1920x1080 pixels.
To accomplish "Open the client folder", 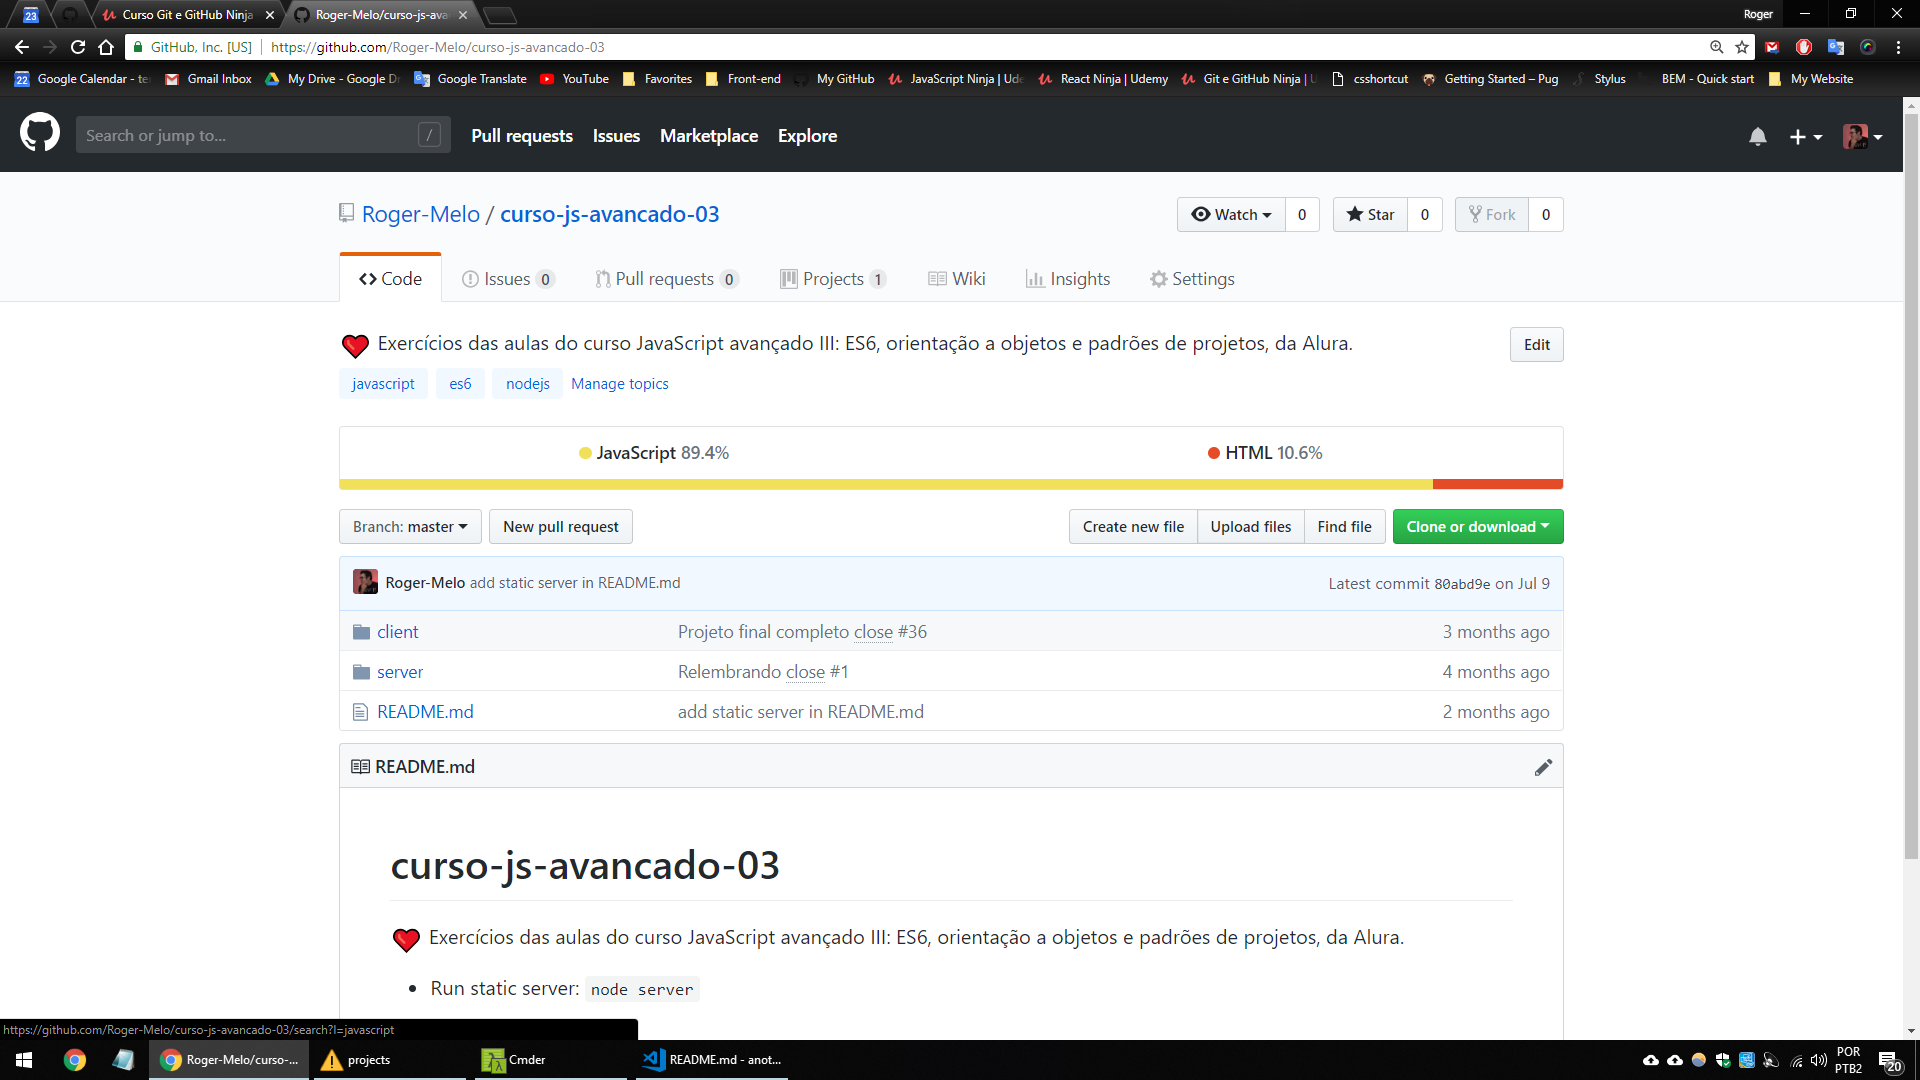I will click(x=397, y=632).
